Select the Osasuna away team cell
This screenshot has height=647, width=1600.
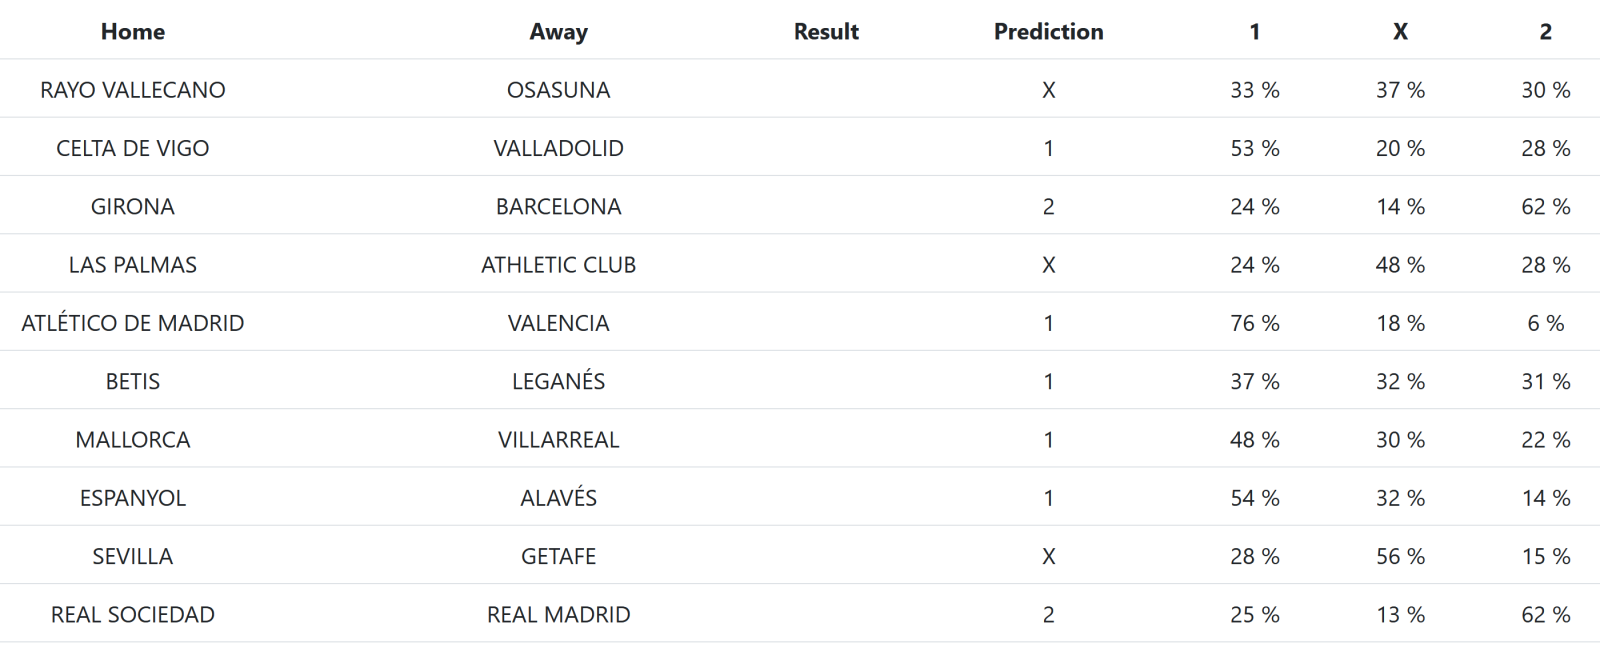tap(558, 90)
